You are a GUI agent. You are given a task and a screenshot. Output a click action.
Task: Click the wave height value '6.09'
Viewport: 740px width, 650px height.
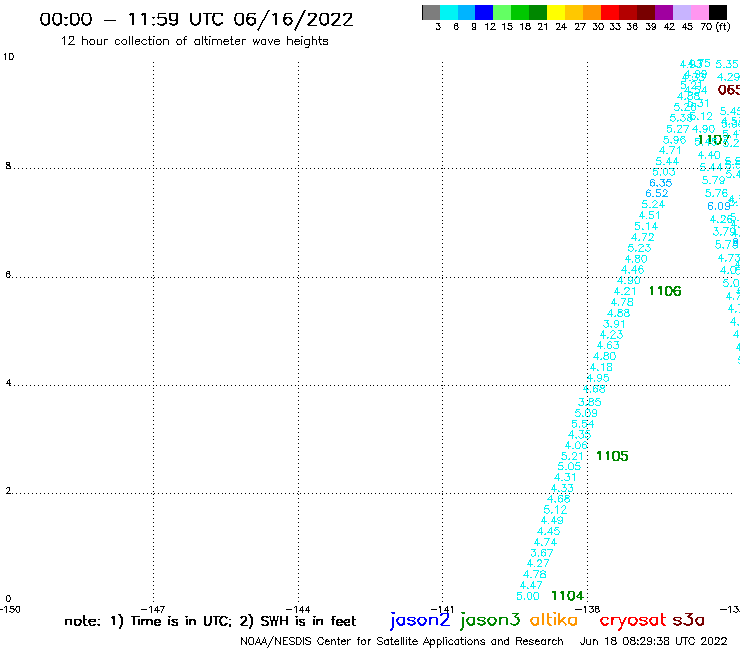coord(719,206)
